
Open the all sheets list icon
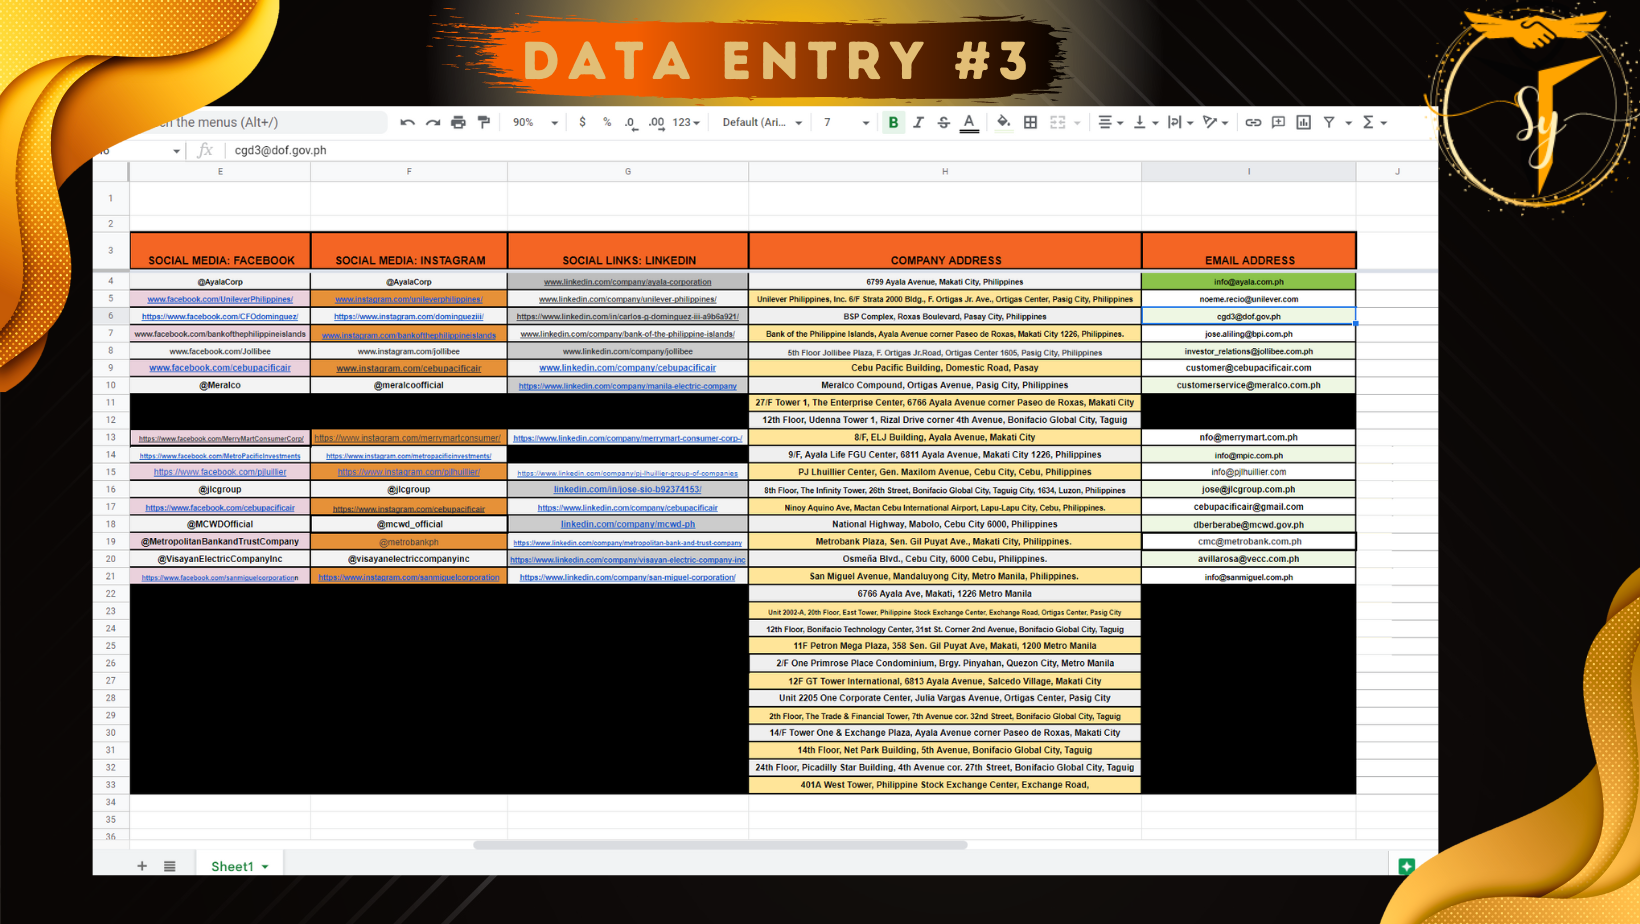click(170, 866)
